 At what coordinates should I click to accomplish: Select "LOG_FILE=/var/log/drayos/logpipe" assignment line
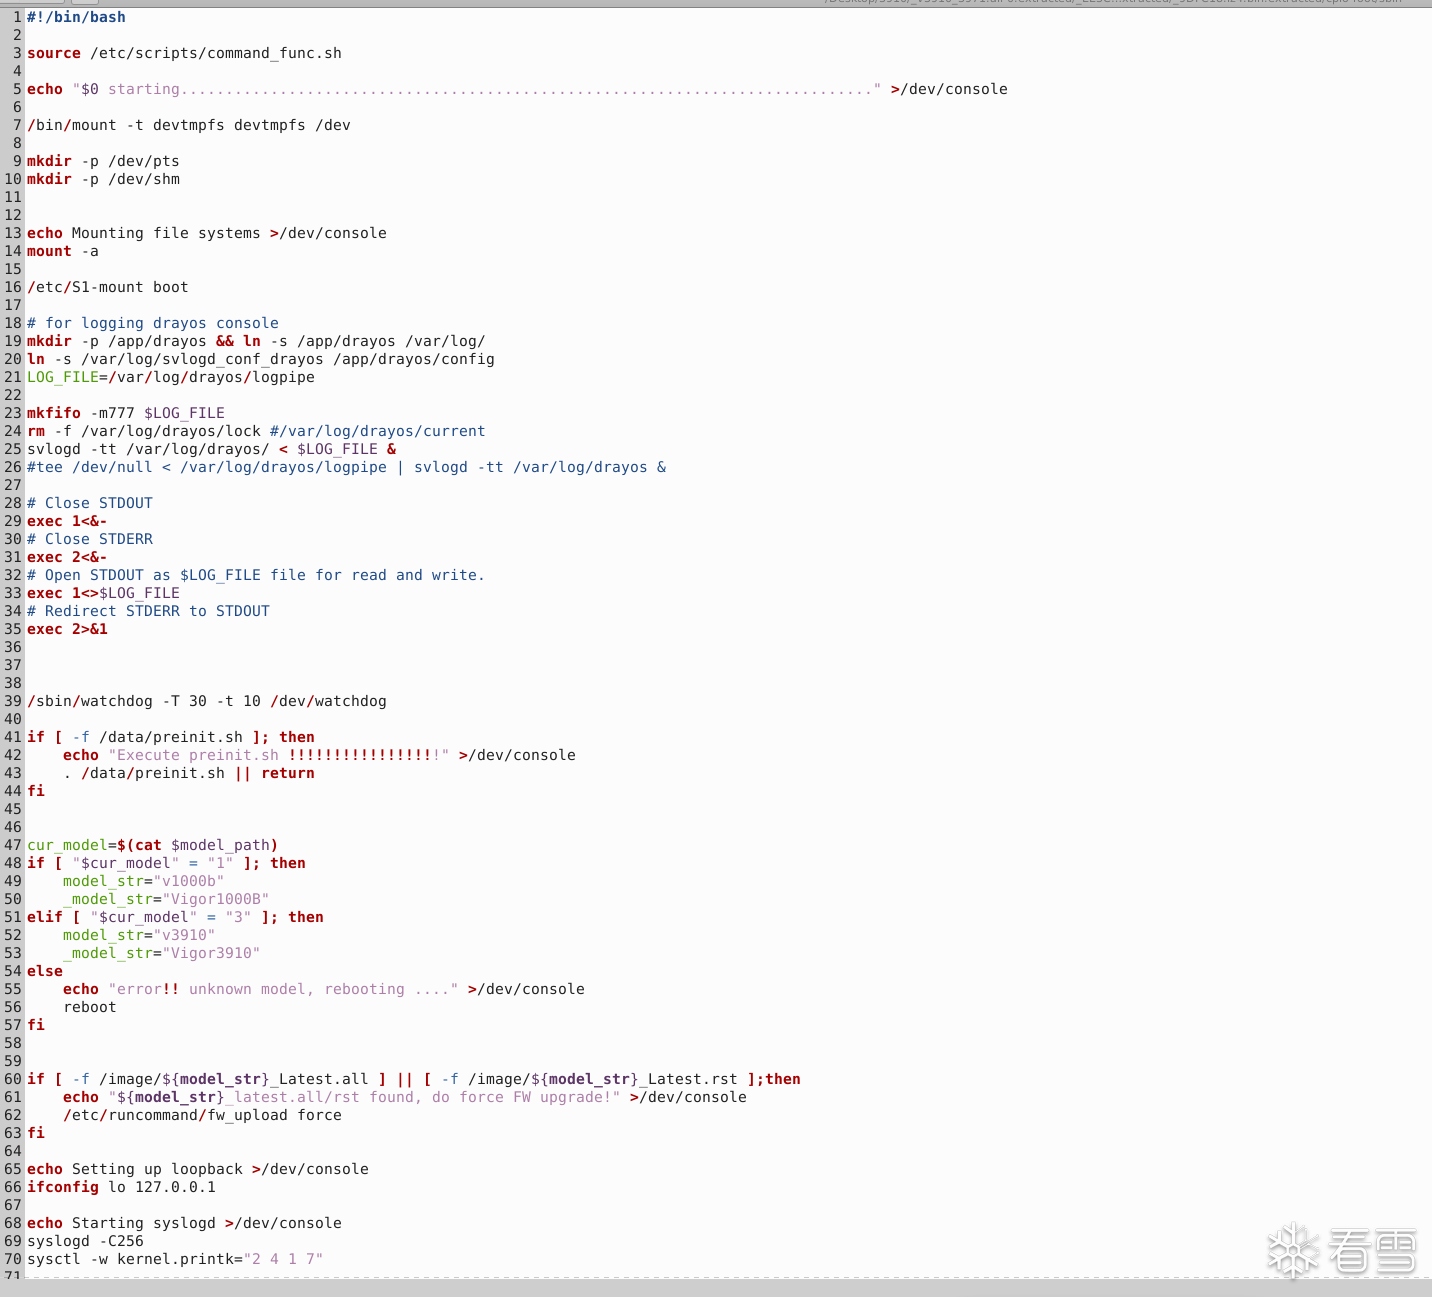coord(171,377)
